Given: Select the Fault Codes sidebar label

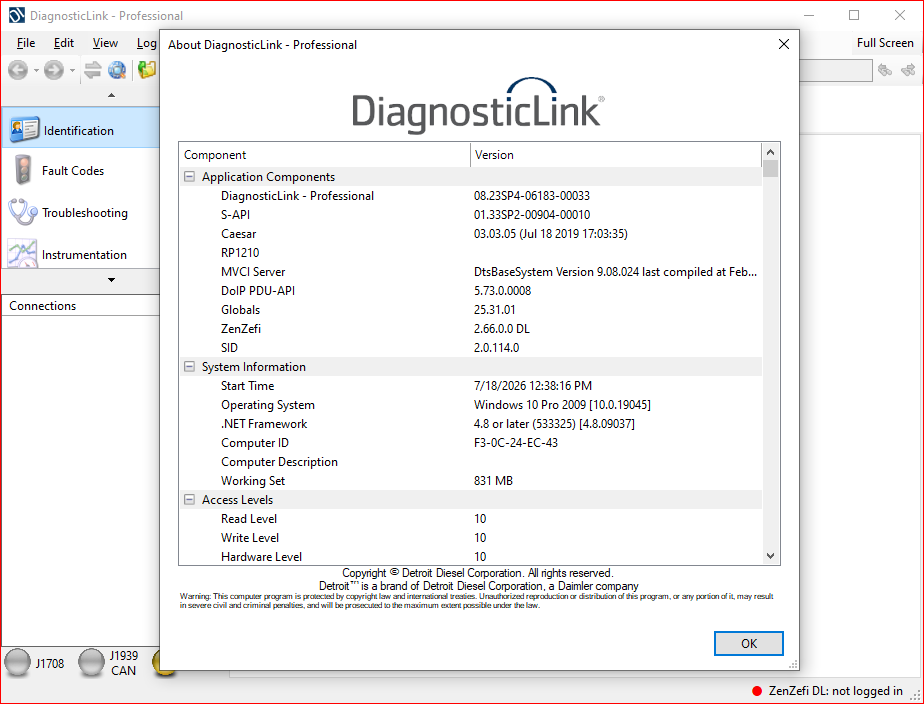Looking at the screenshot, I should click(x=73, y=171).
